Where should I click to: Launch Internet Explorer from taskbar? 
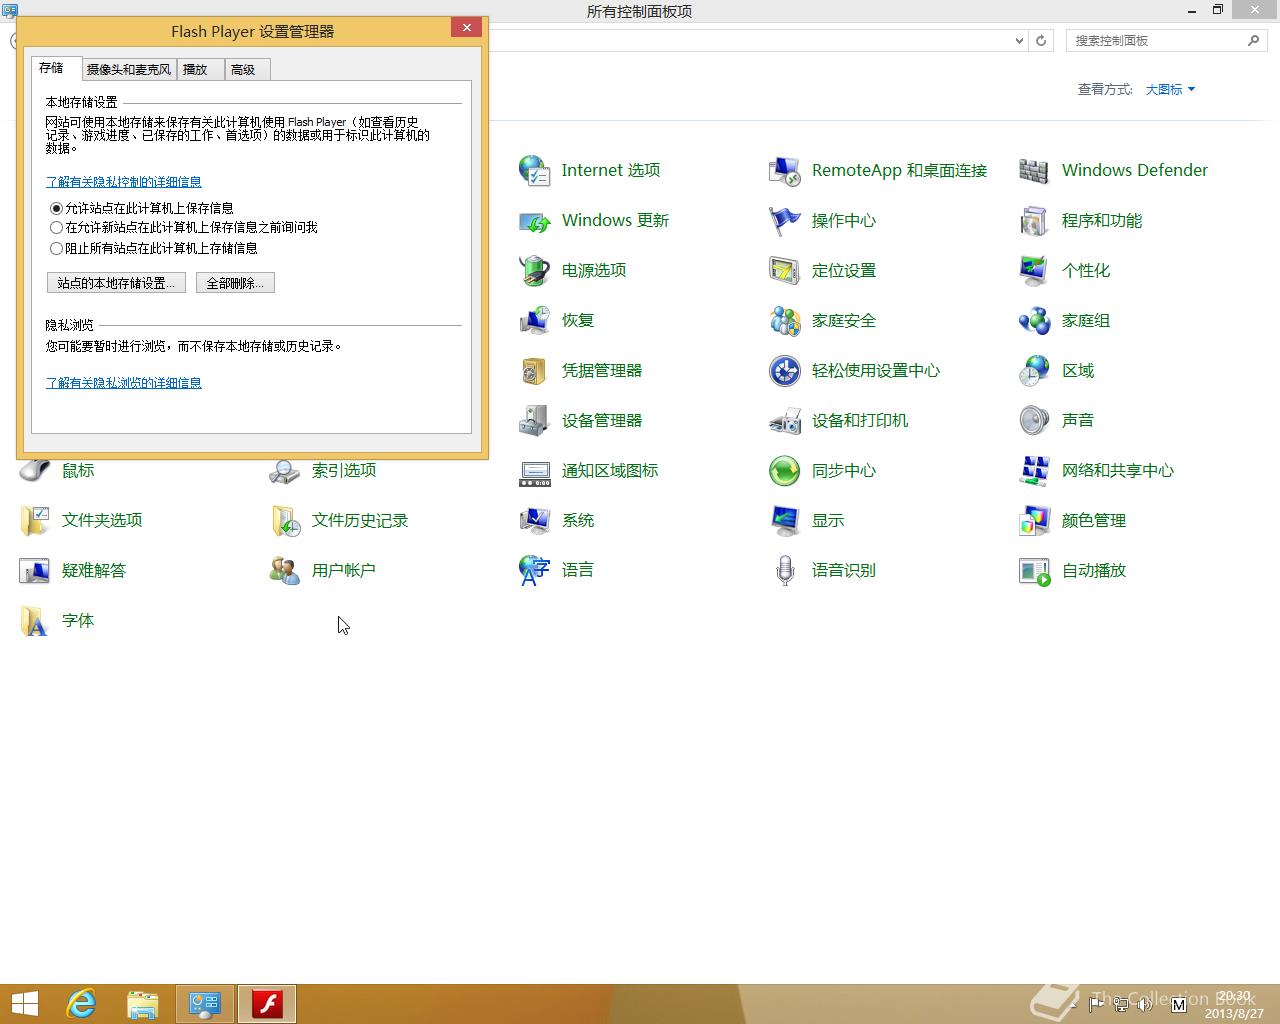[x=81, y=1004]
